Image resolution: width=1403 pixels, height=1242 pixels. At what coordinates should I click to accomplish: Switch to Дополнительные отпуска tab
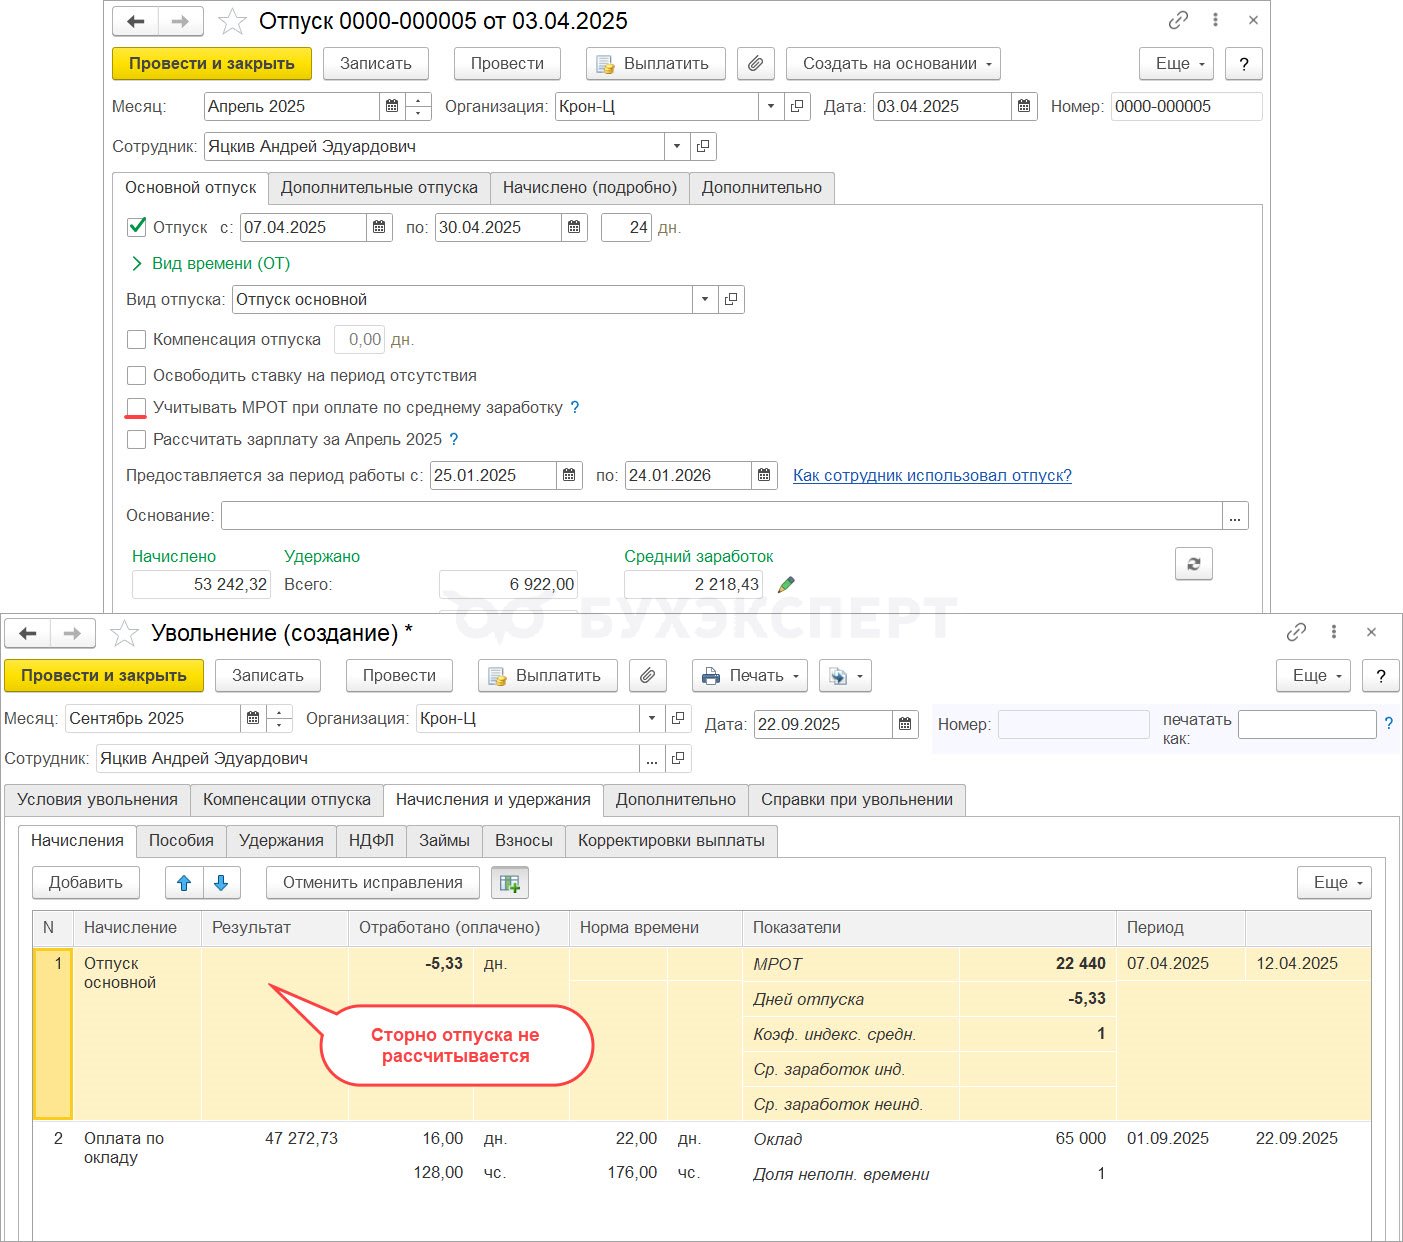(x=379, y=188)
